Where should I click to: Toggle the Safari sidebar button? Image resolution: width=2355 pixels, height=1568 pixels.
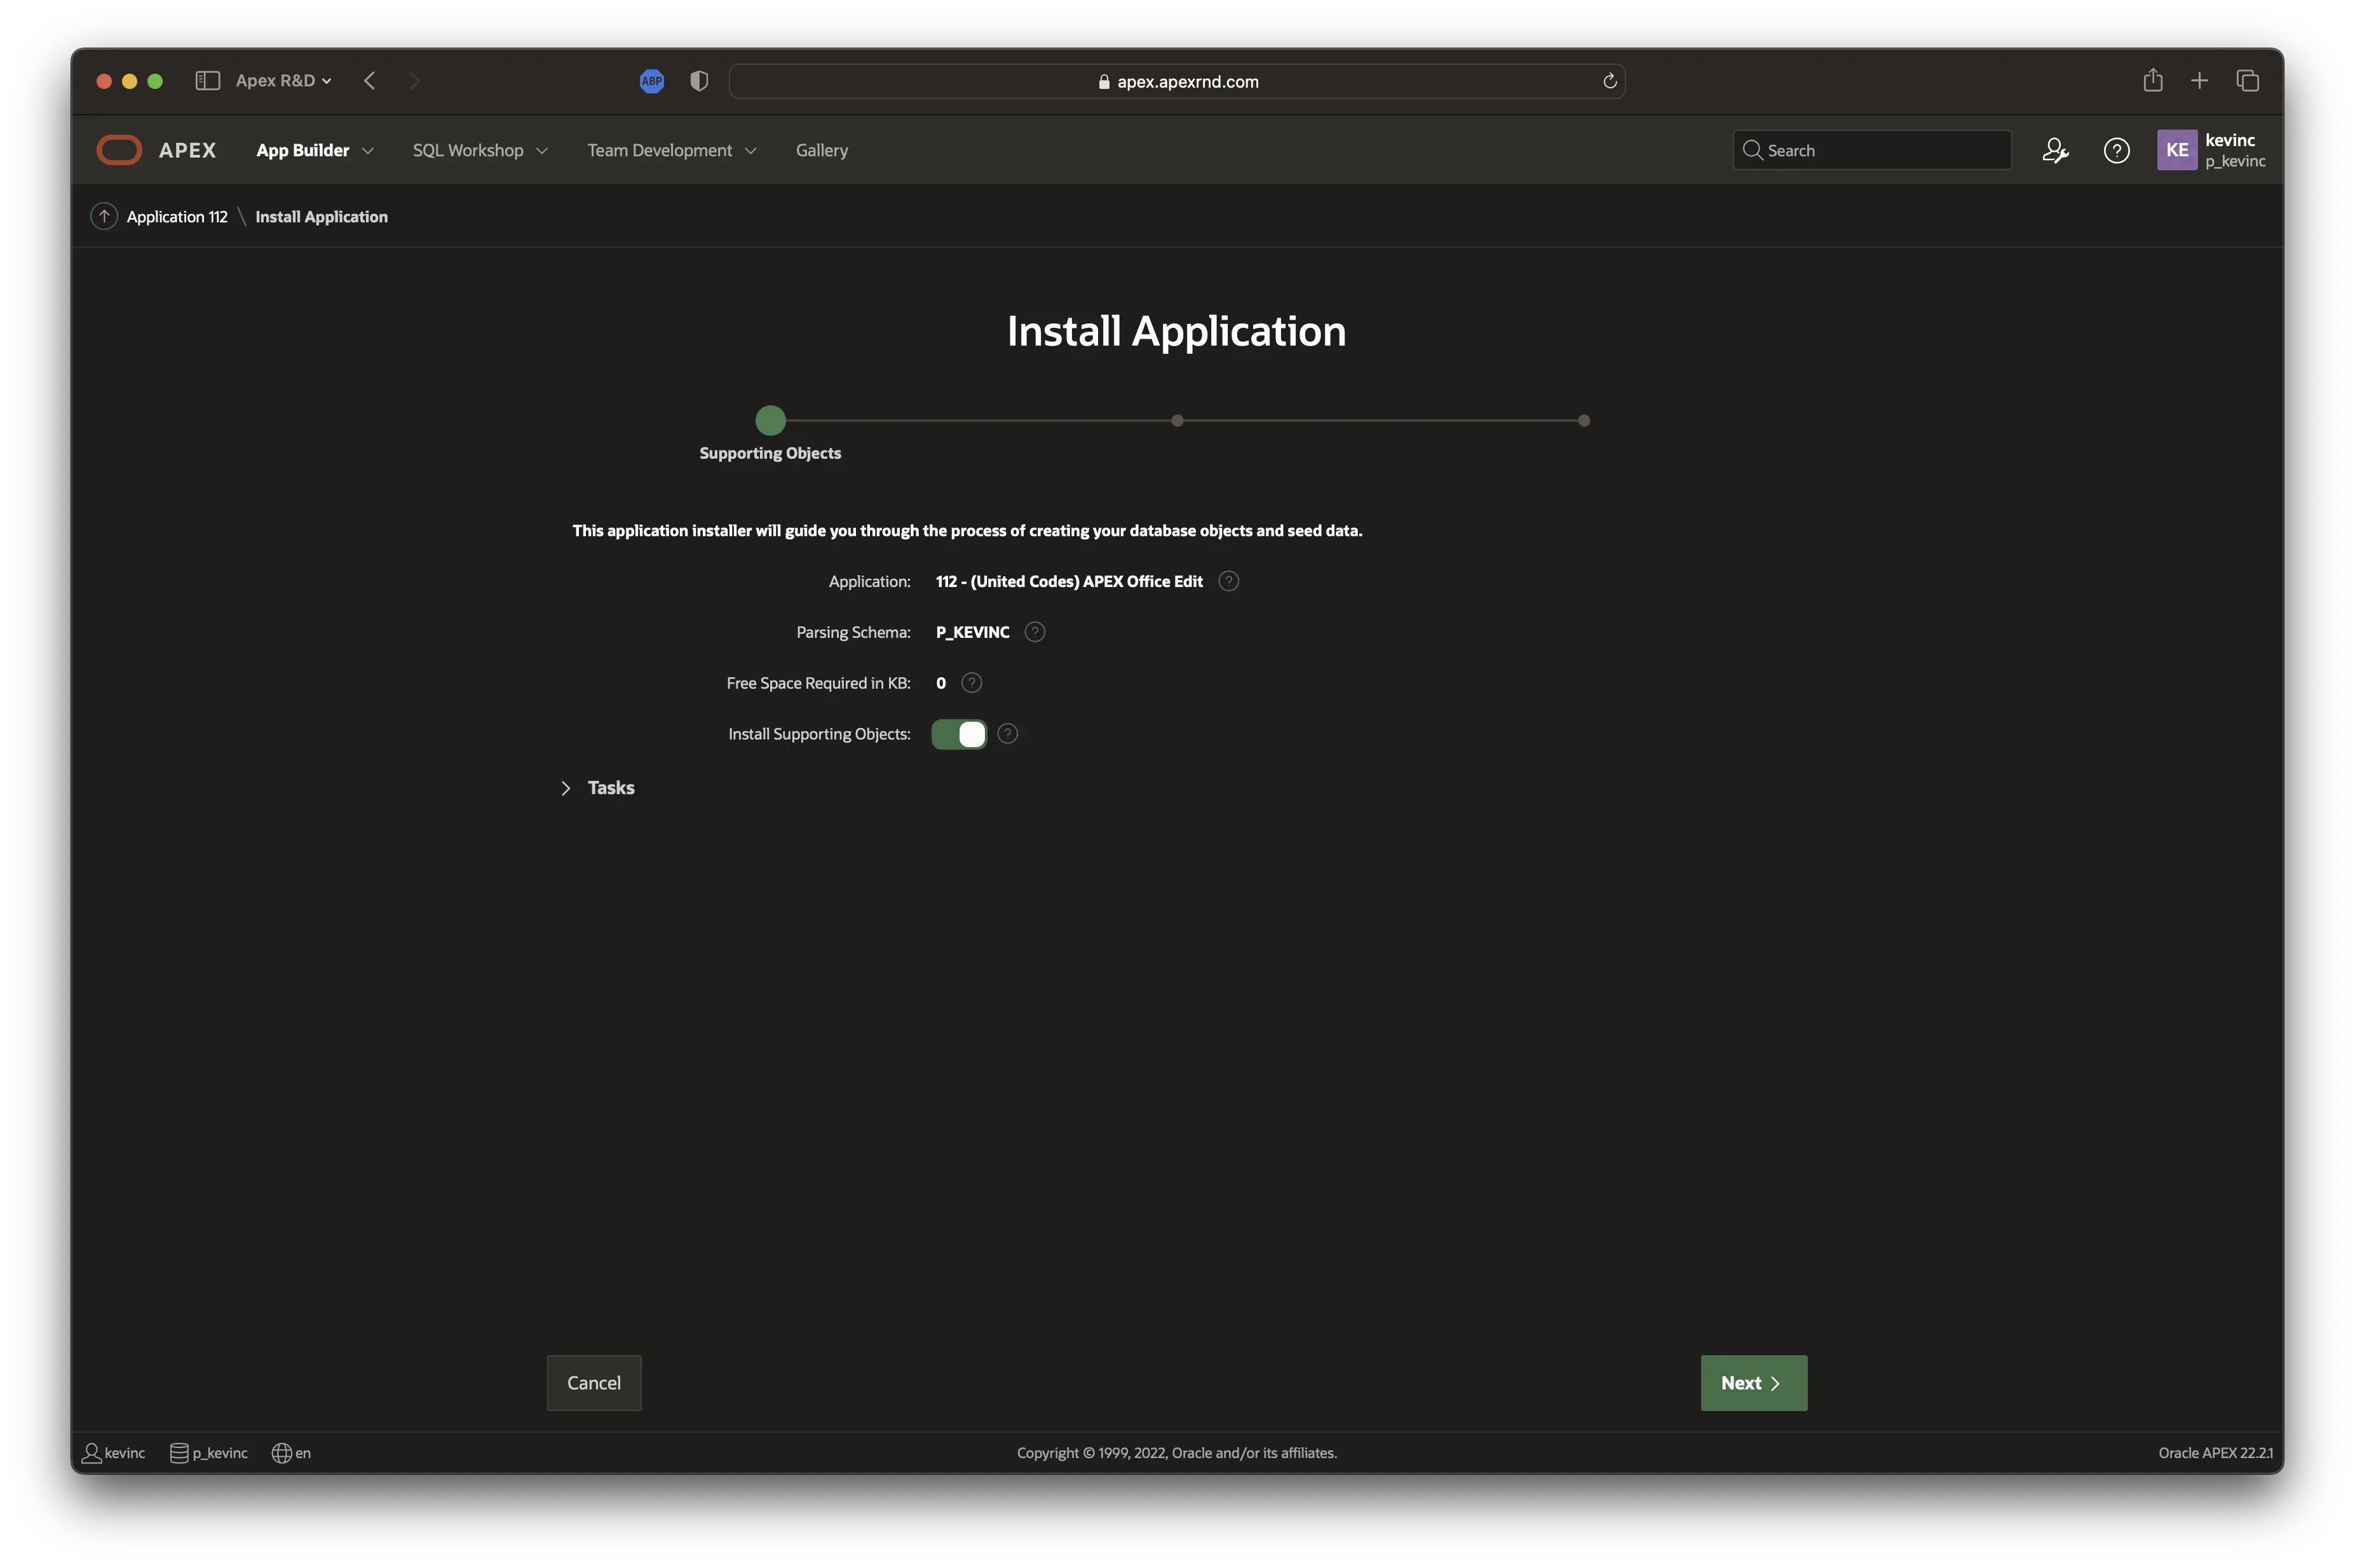click(207, 81)
